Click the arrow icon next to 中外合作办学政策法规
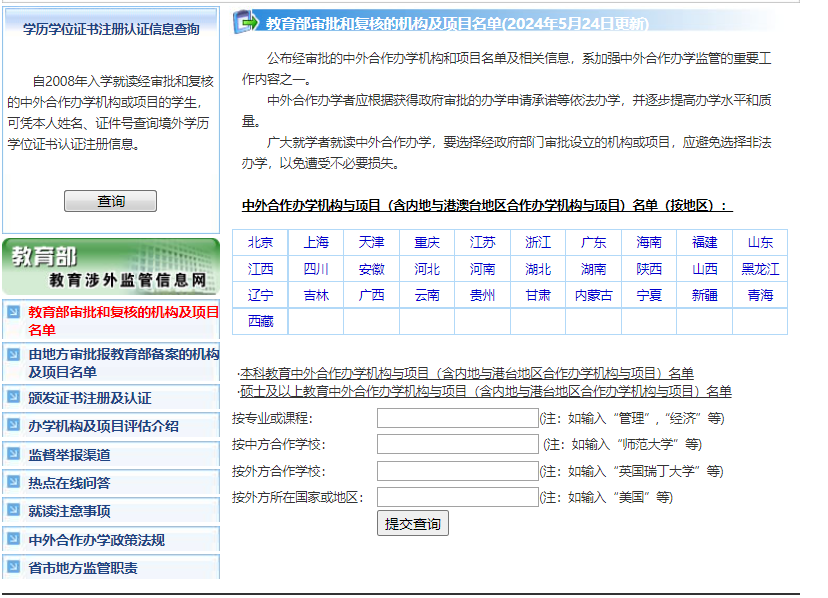The image size is (828, 598). tap(13, 539)
